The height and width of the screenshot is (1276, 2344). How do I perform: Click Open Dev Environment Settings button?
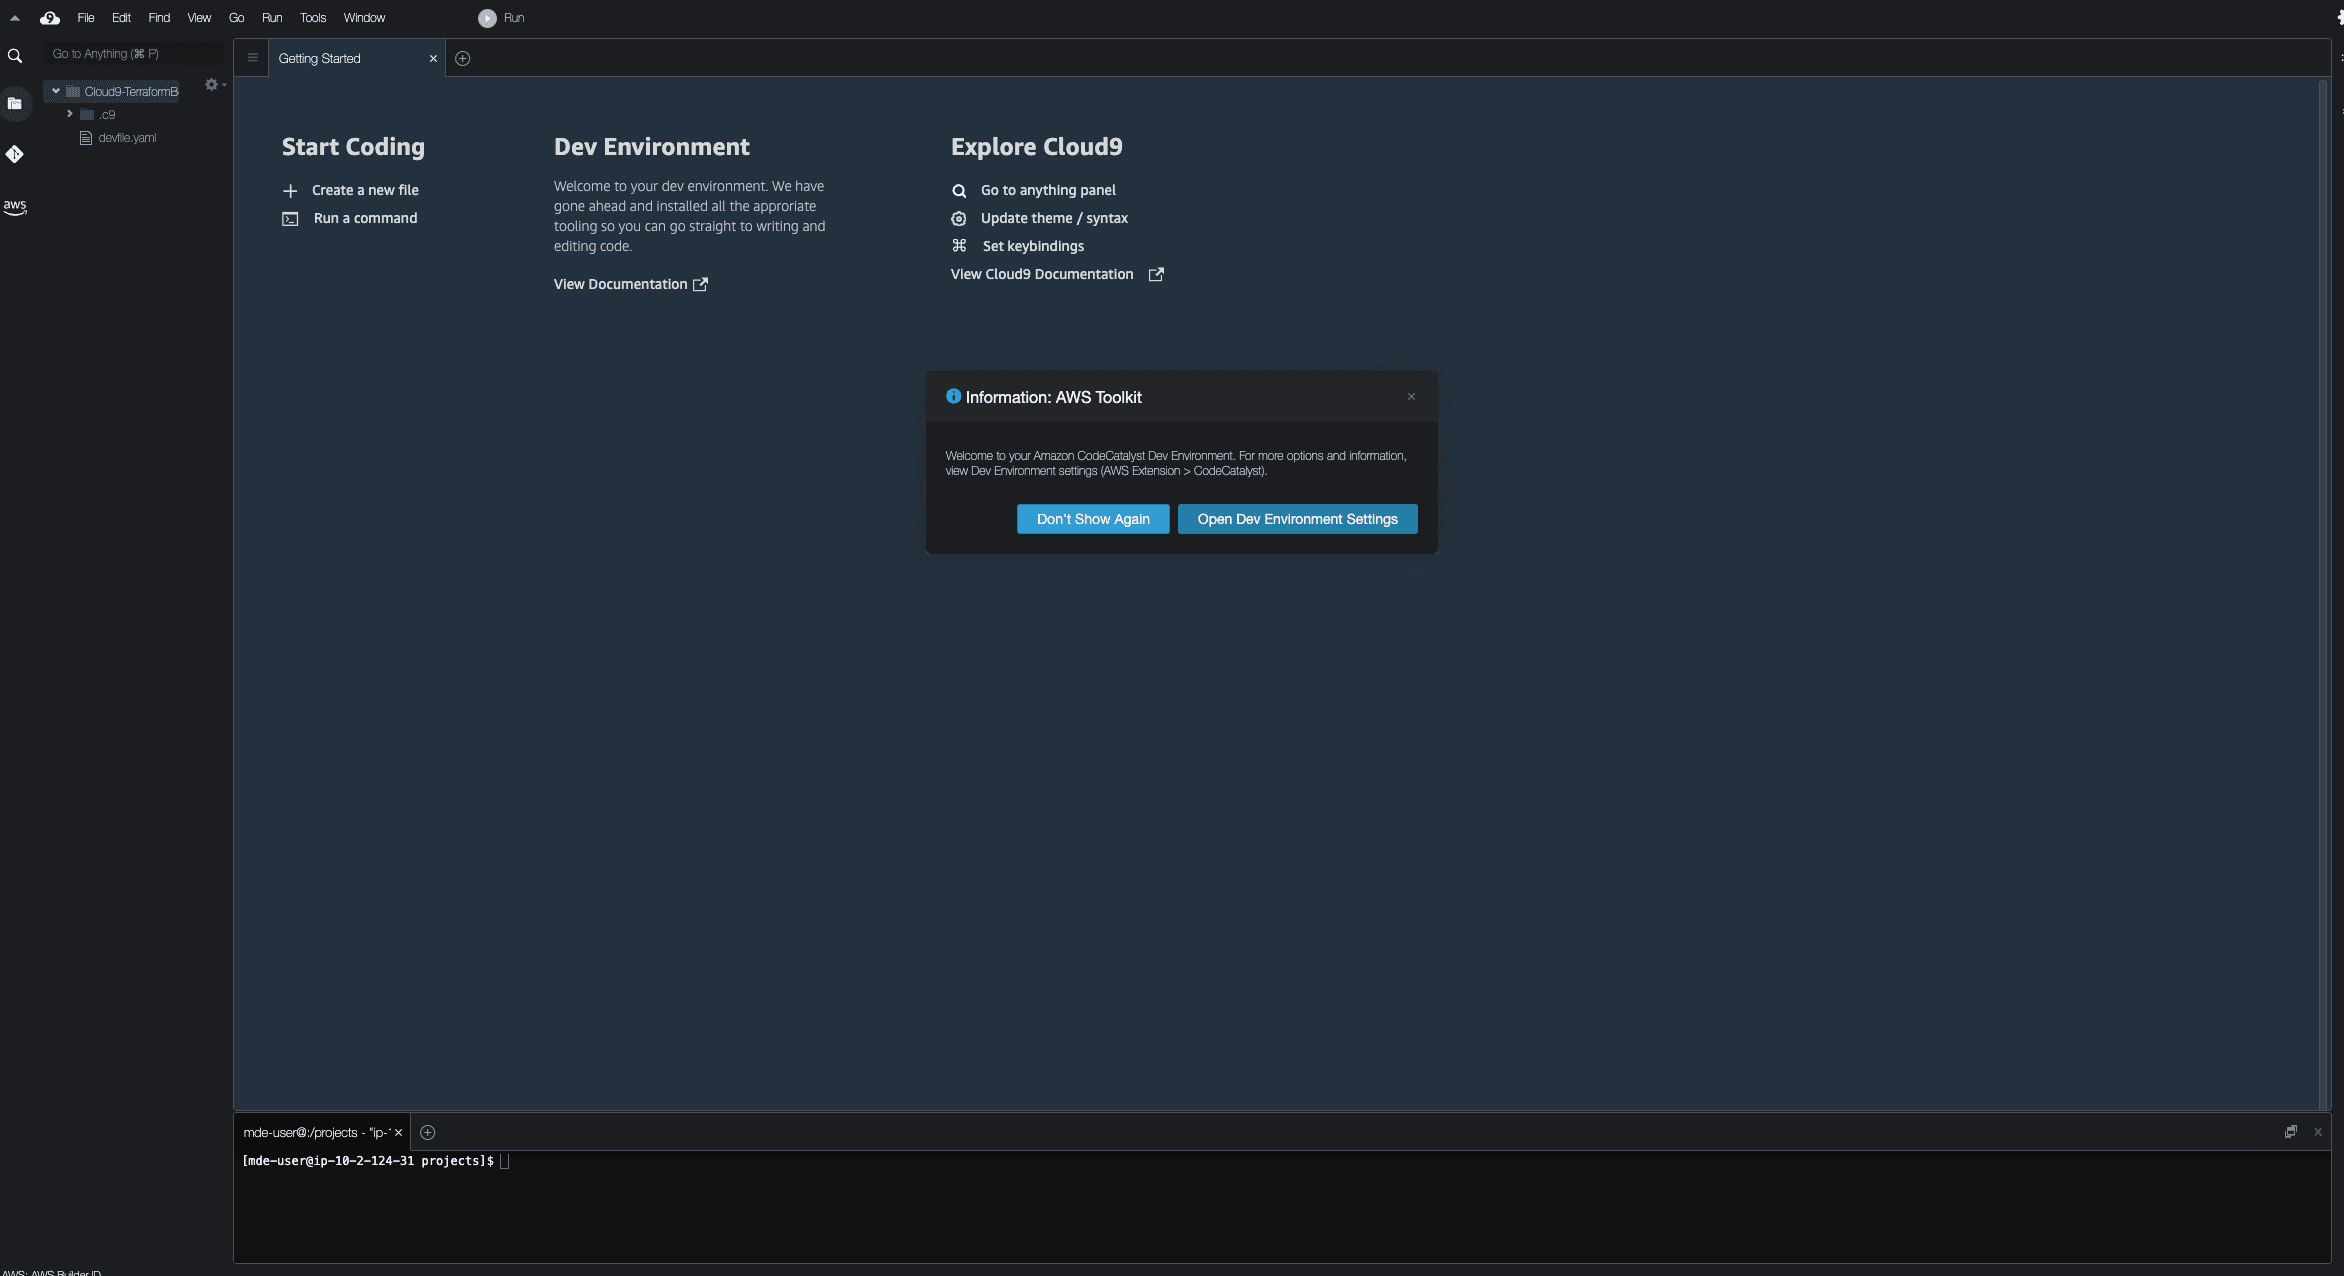(1297, 519)
